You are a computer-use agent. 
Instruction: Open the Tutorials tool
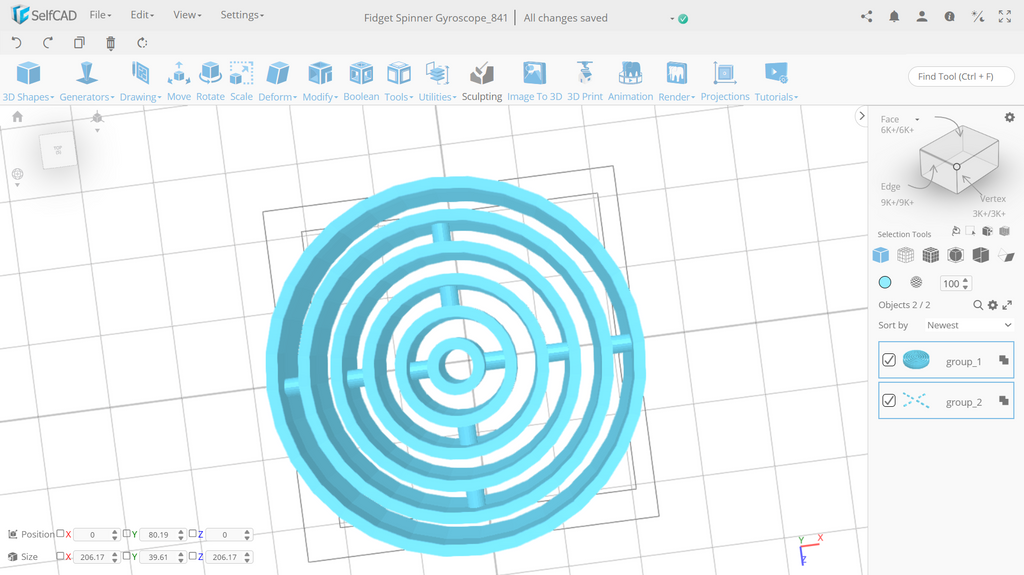pyautogui.click(x=776, y=81)
